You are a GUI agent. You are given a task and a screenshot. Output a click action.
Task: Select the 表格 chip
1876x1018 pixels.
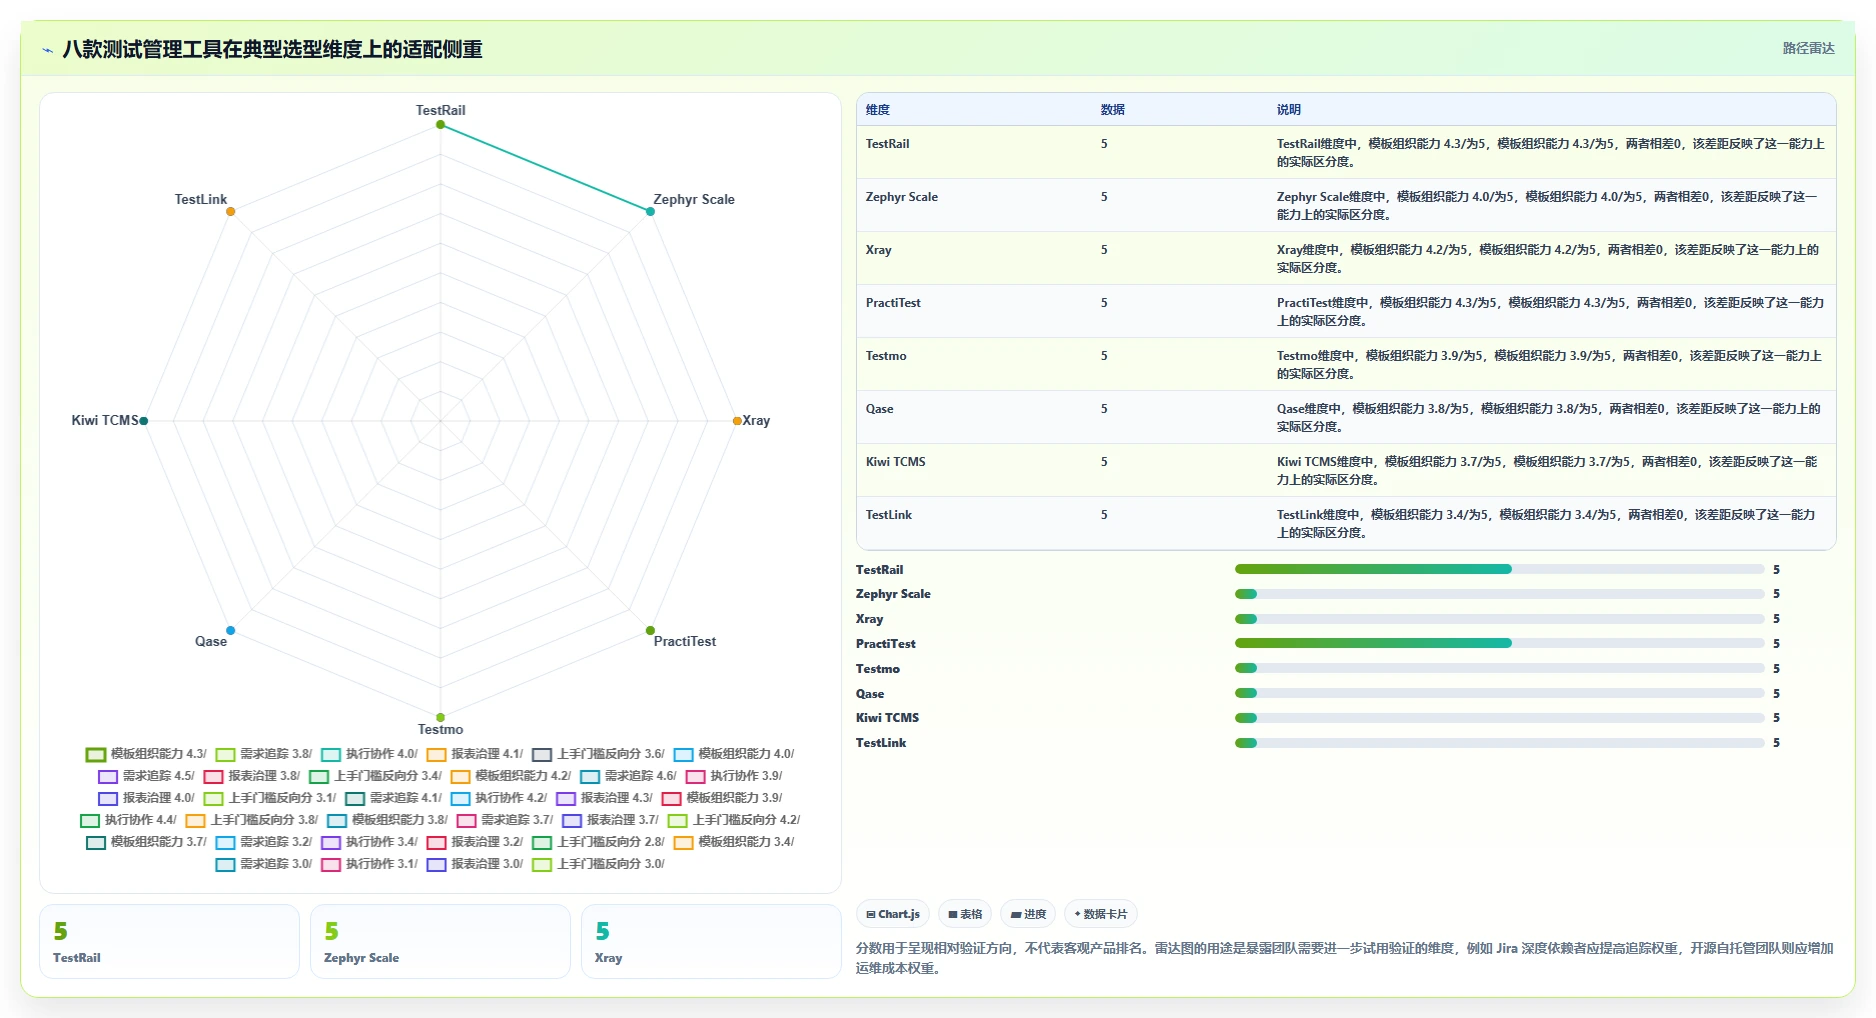965,914
